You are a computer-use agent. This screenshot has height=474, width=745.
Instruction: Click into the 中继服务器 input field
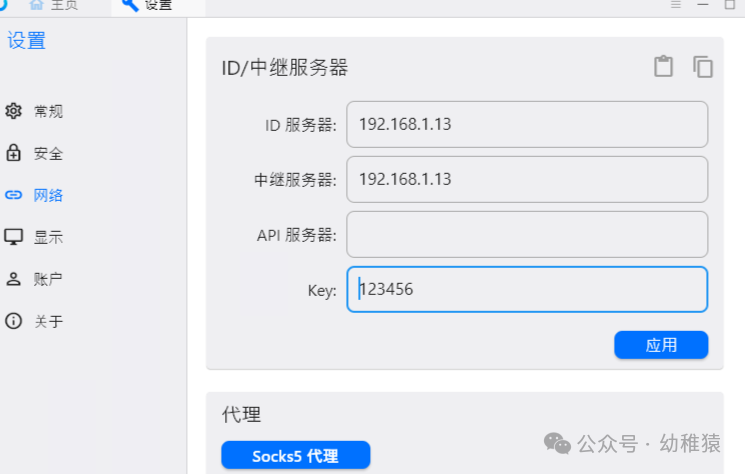pos(527,180)
